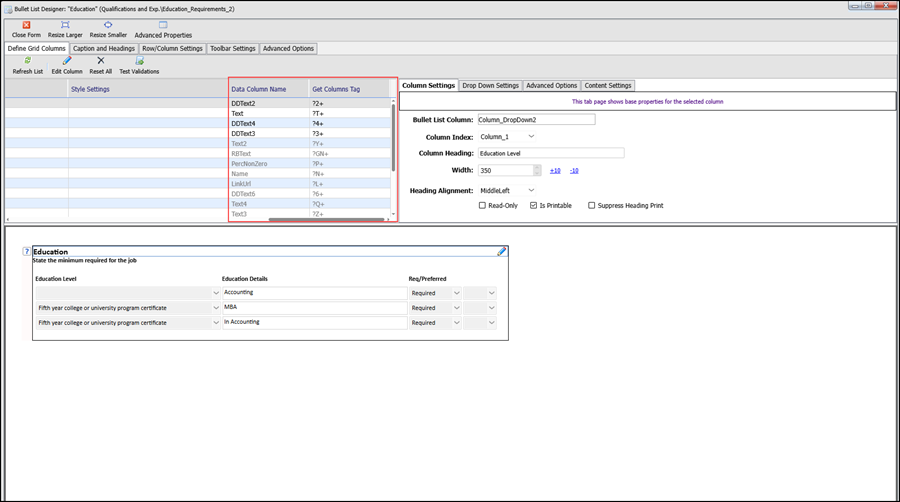Screen dimensions: 900x502
Task: Open the Education Level dropdown in the In Accounting row
Action: pos(216,323)
